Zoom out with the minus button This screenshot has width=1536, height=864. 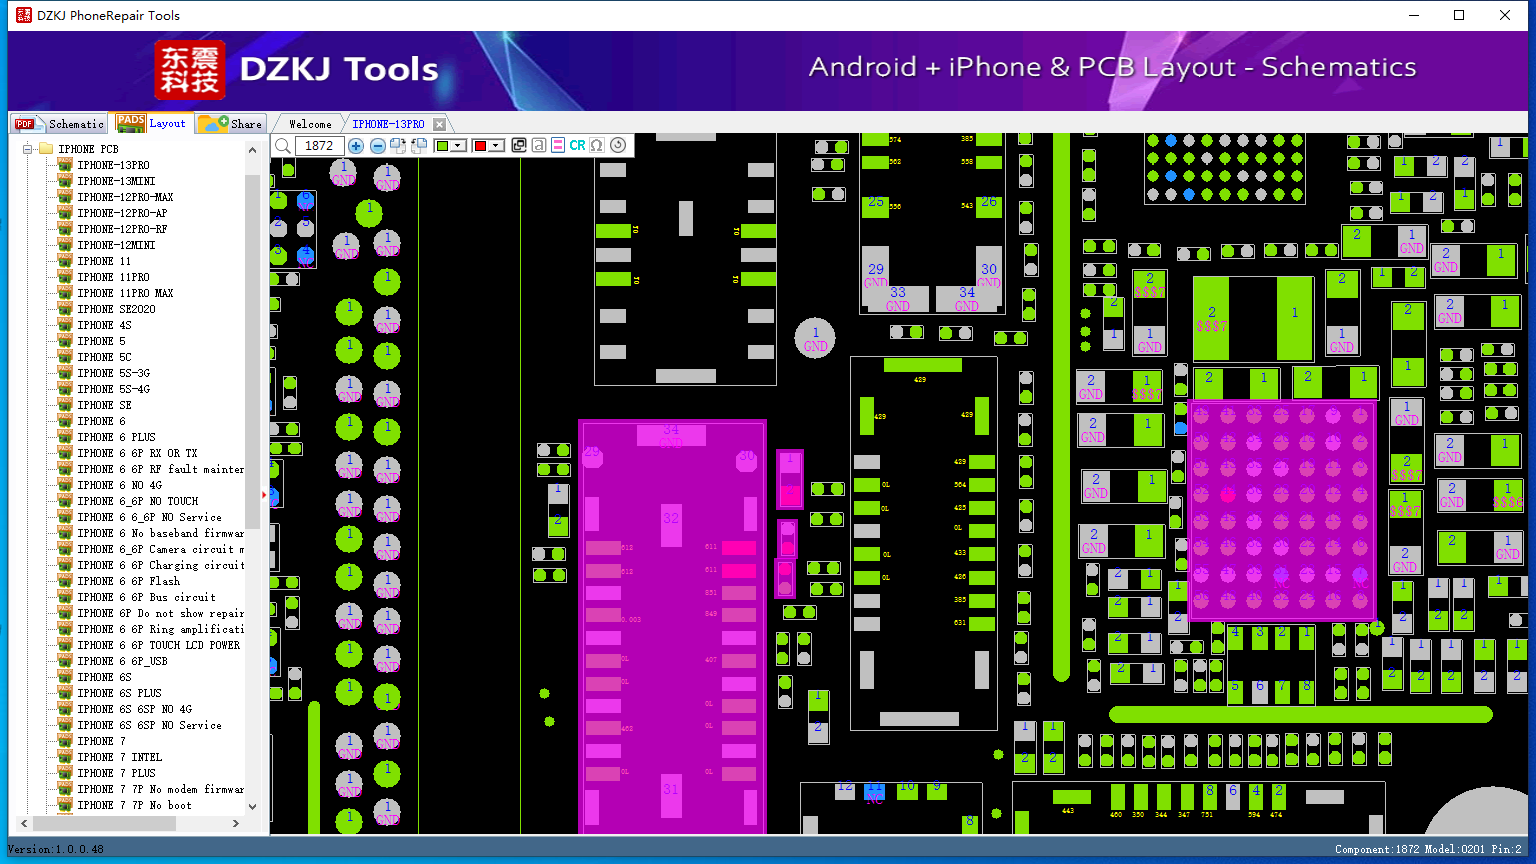coord(378,146)
